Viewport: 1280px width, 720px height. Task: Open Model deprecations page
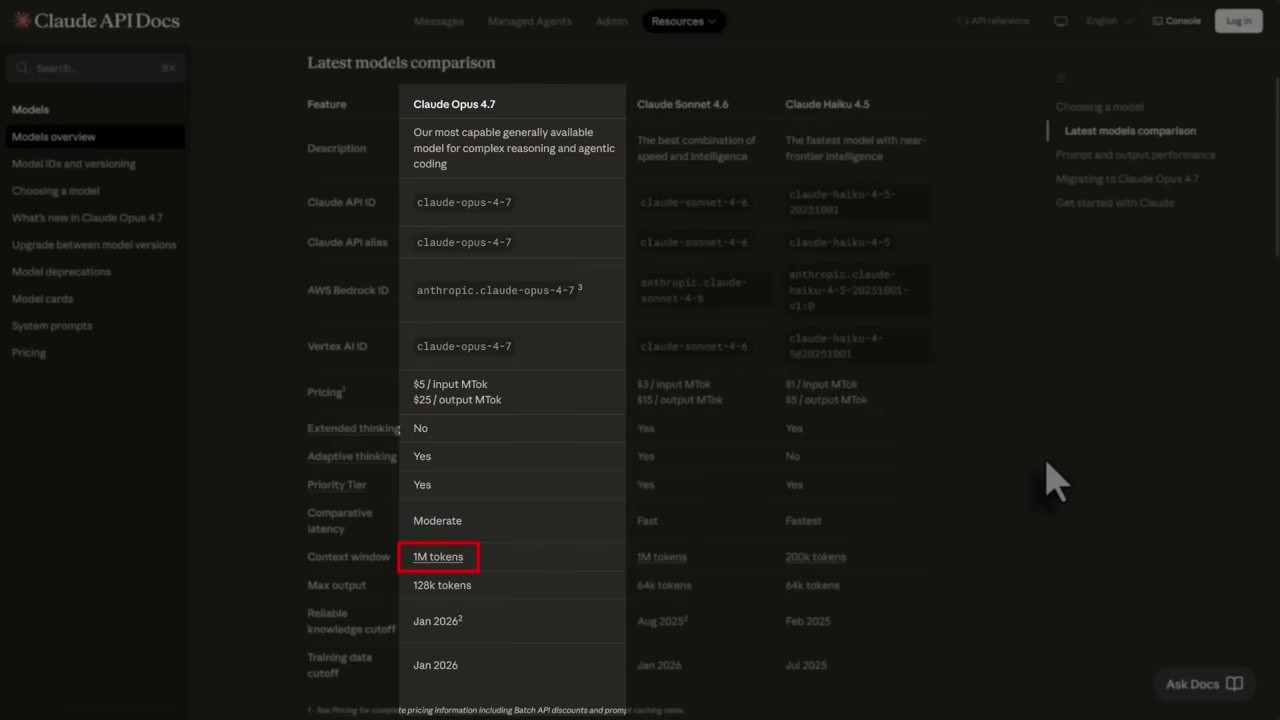[61, 272]
